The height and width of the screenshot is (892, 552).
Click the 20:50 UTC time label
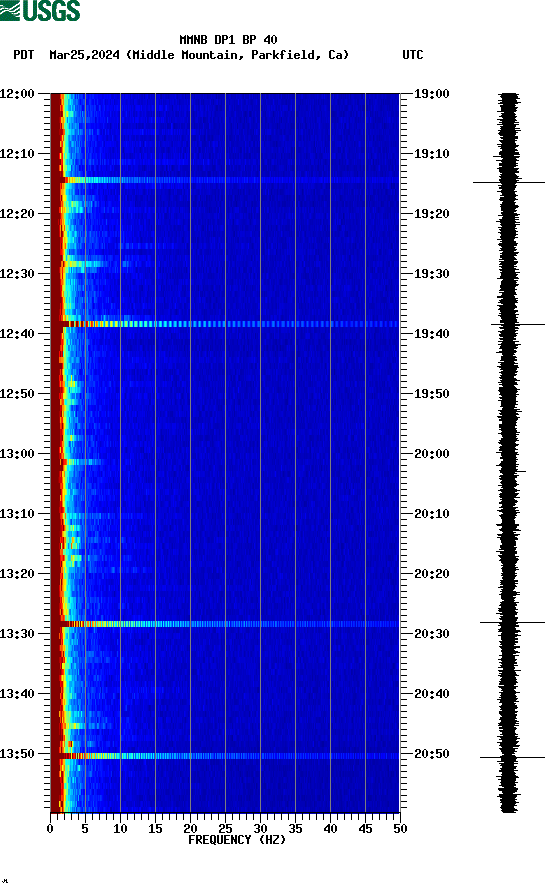tap(431, 754)
